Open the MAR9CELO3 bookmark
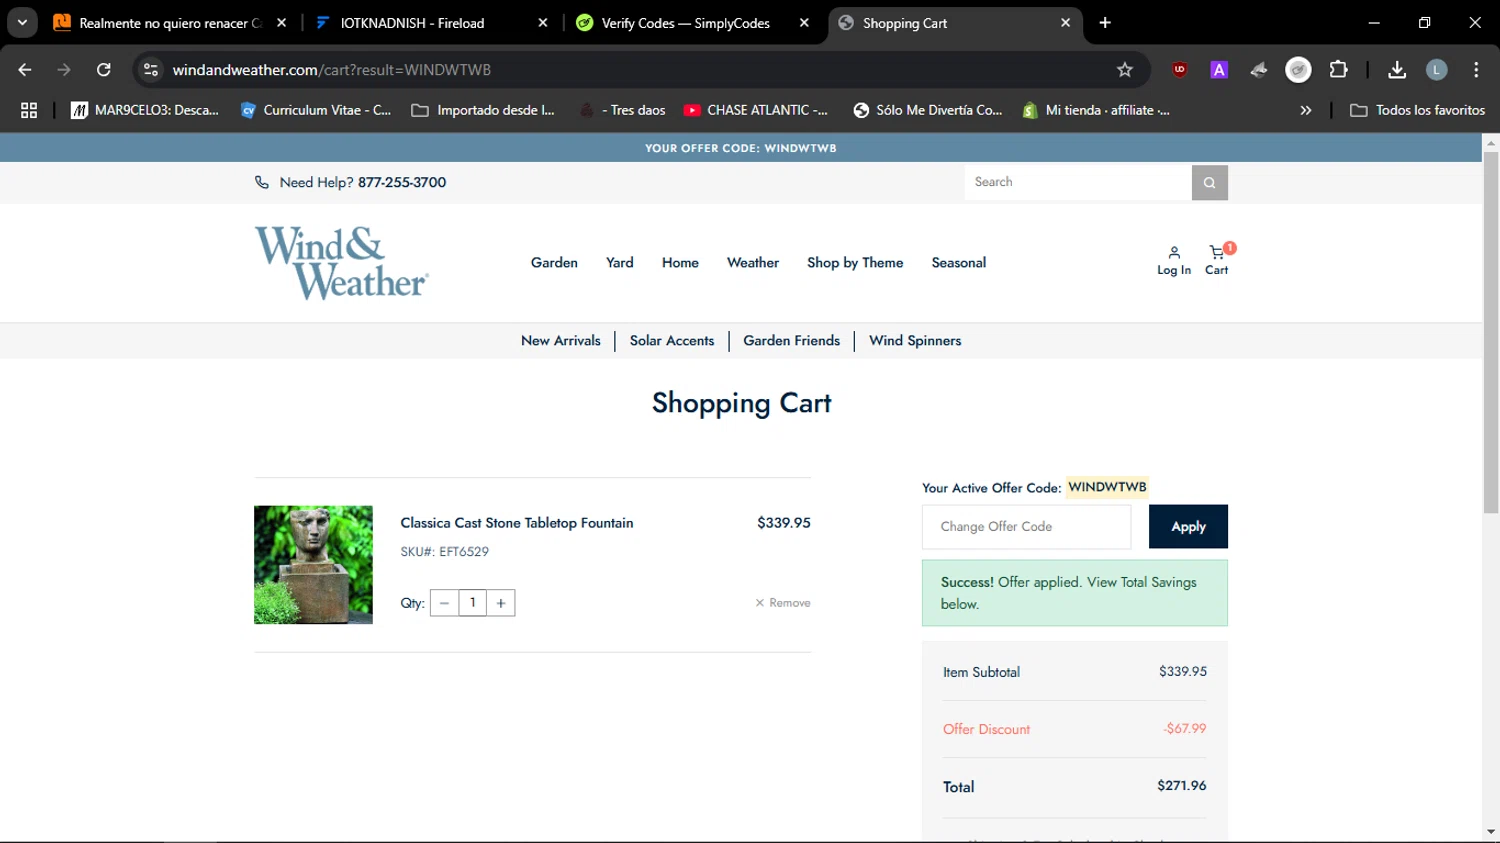Viewport: 1500px width, 843px height. click(x=145, y=110)
